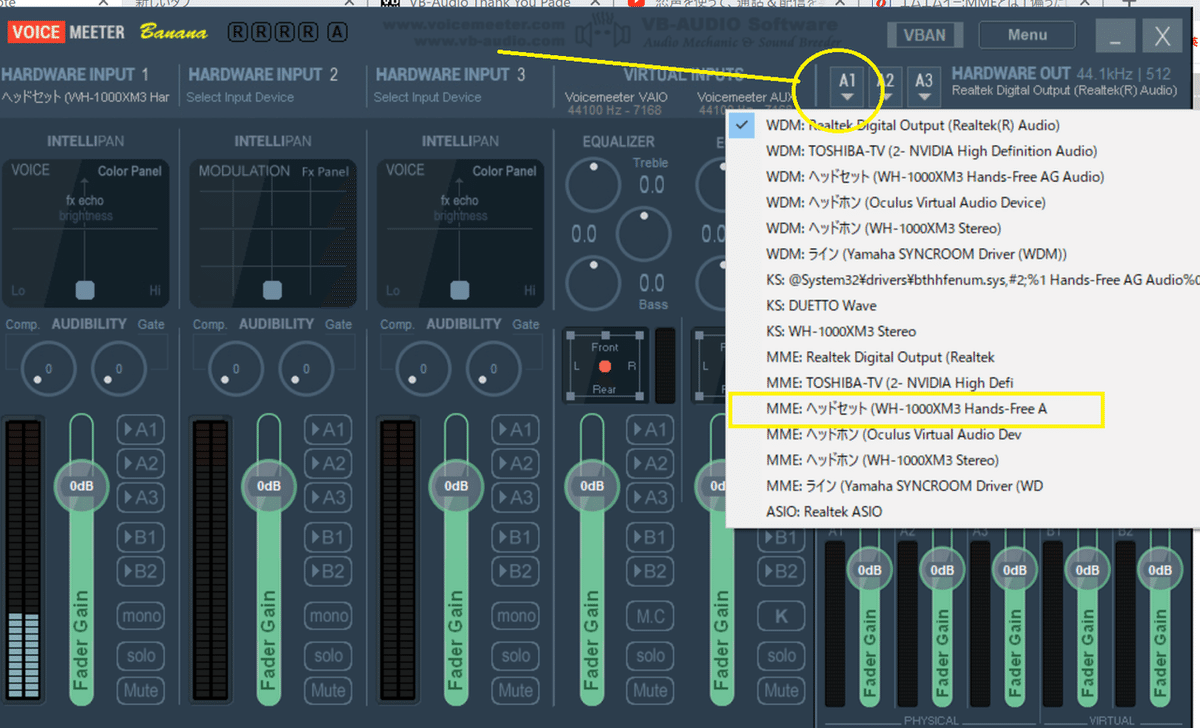Toggle M.C button on VAIO strip
This screenshot has height=728, width=1200.
point(650,616)
